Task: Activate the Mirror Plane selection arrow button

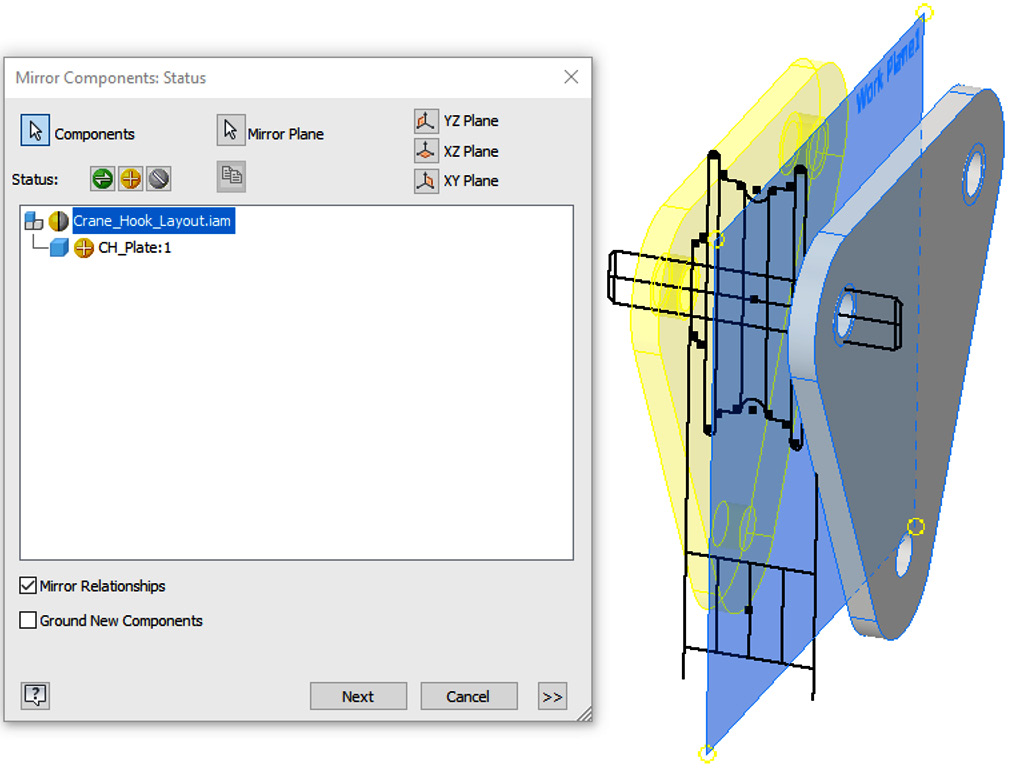Action: coord(230,130)
